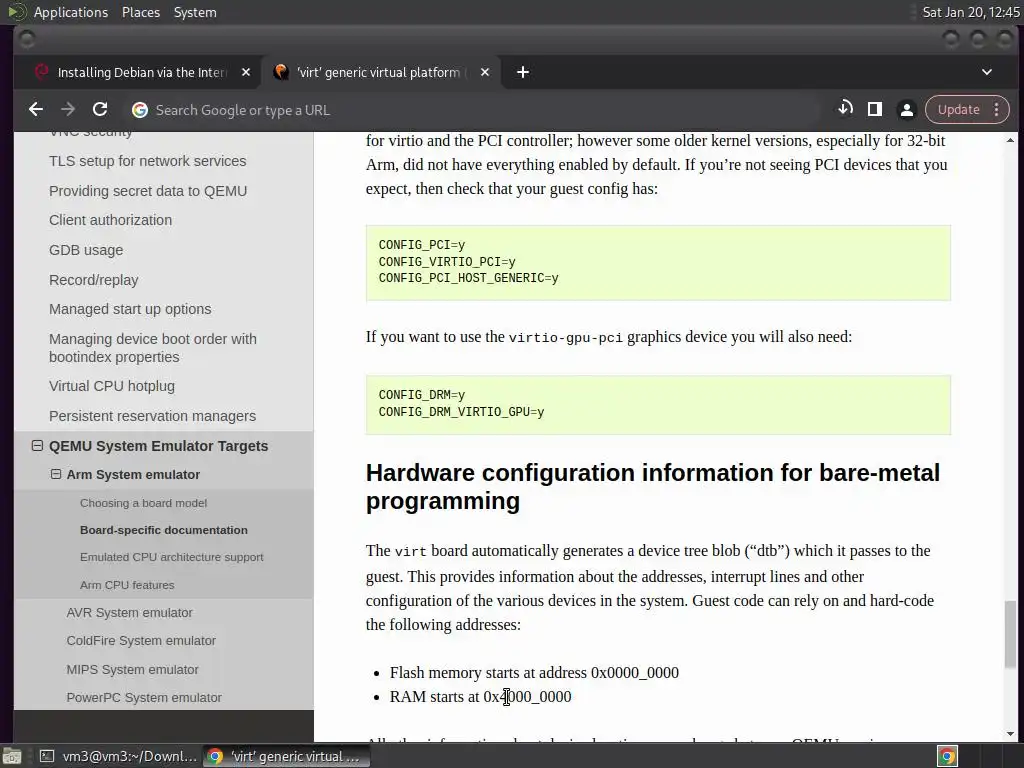Screen dimensions: 1024x768
Task: Open PowerPC System emulator
Action: 144,697
